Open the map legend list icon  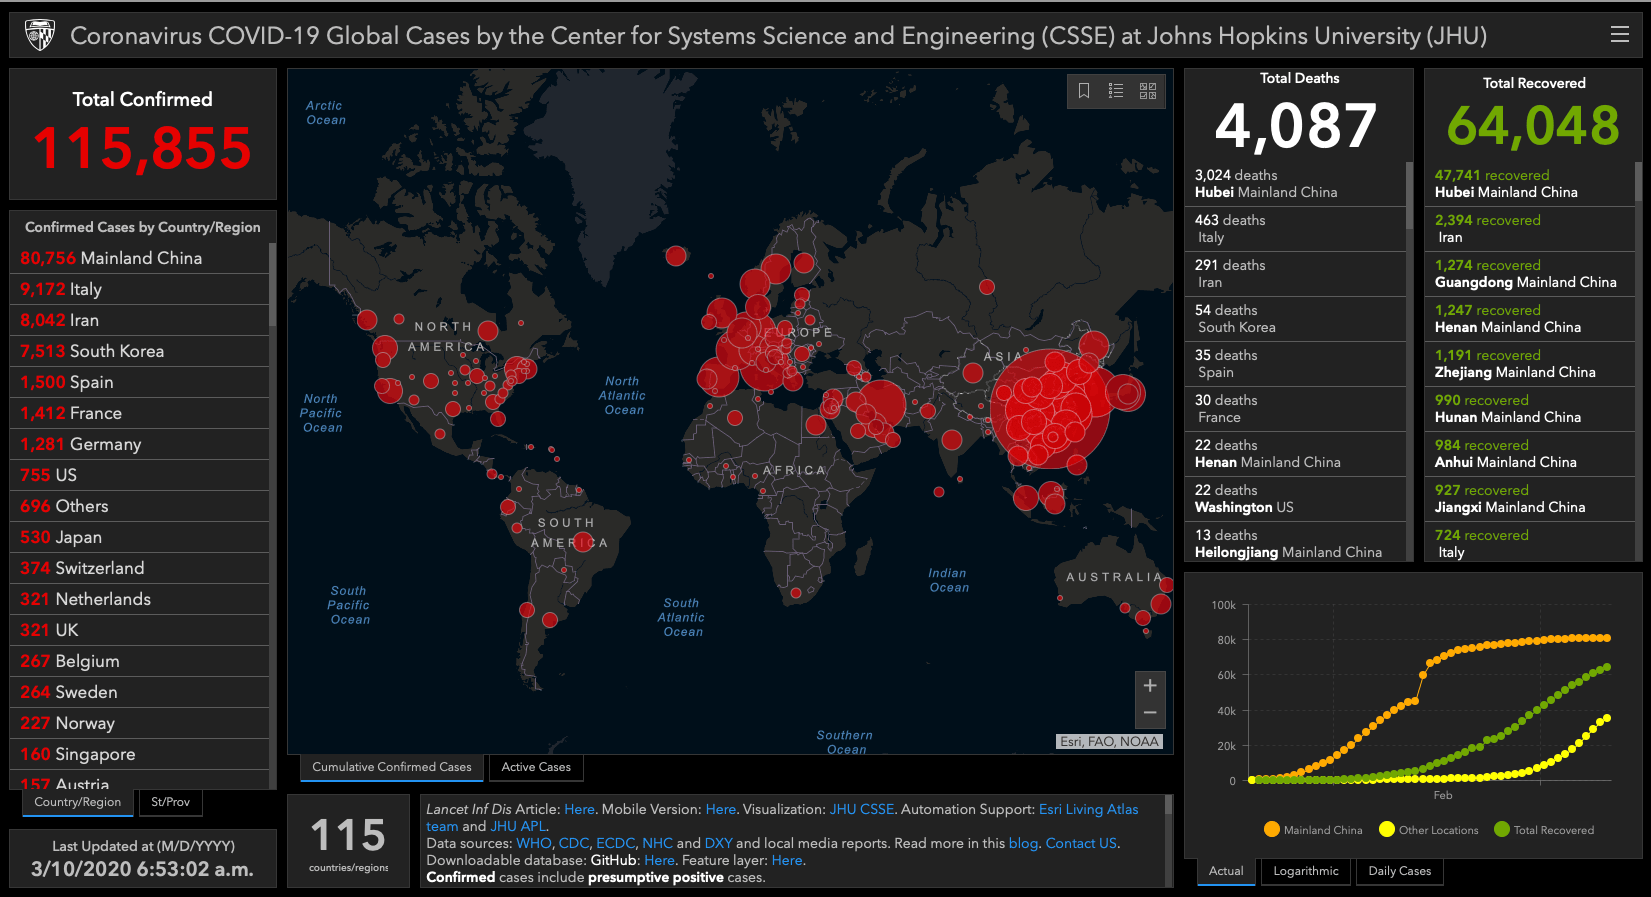point(1116,91)
